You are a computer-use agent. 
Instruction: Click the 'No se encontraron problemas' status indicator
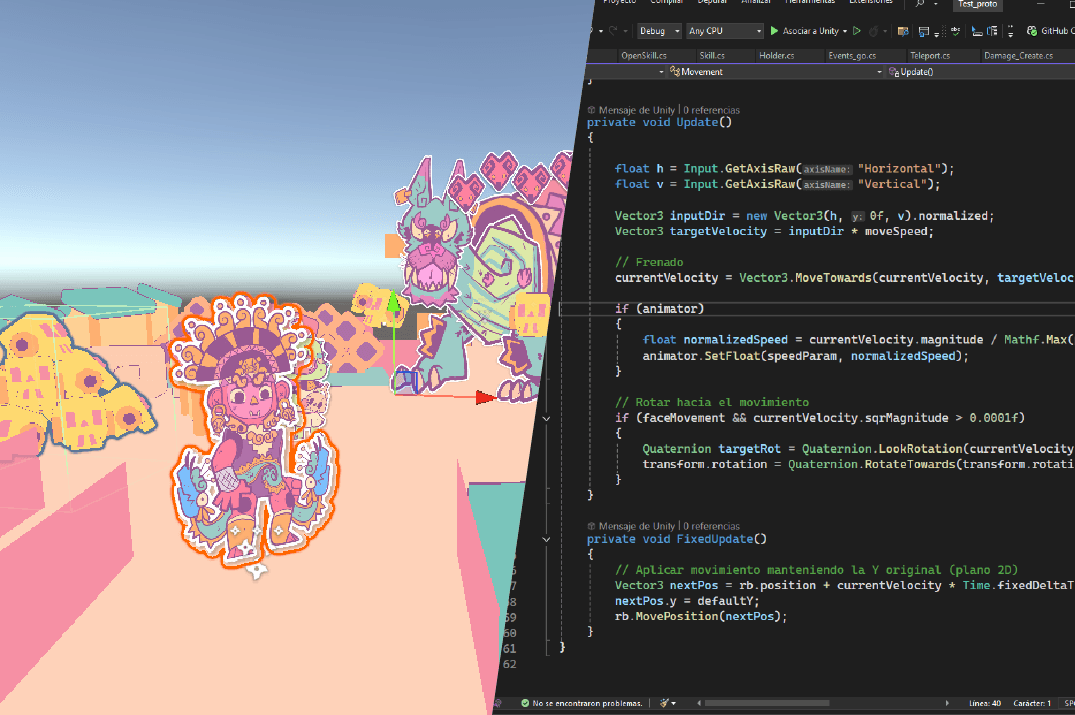(x=581, y=703)
